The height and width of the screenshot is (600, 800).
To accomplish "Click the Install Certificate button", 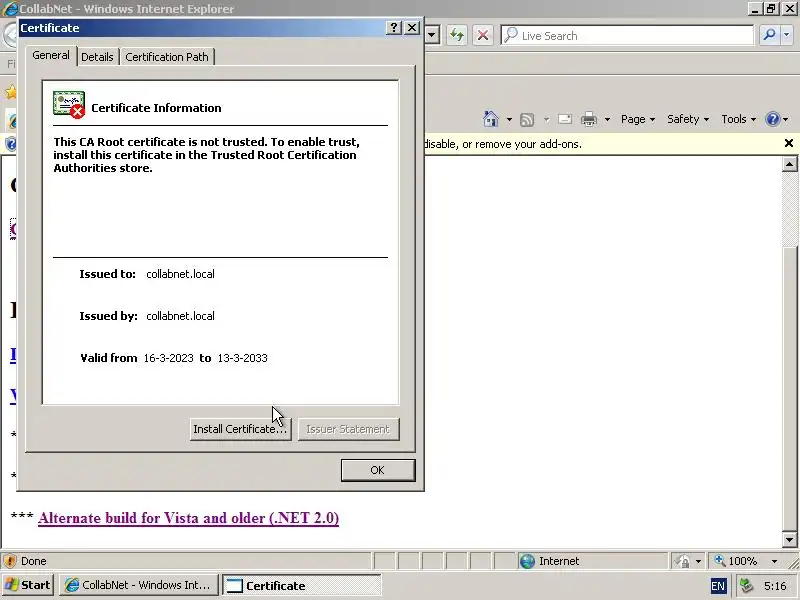I will click(240, 429).
